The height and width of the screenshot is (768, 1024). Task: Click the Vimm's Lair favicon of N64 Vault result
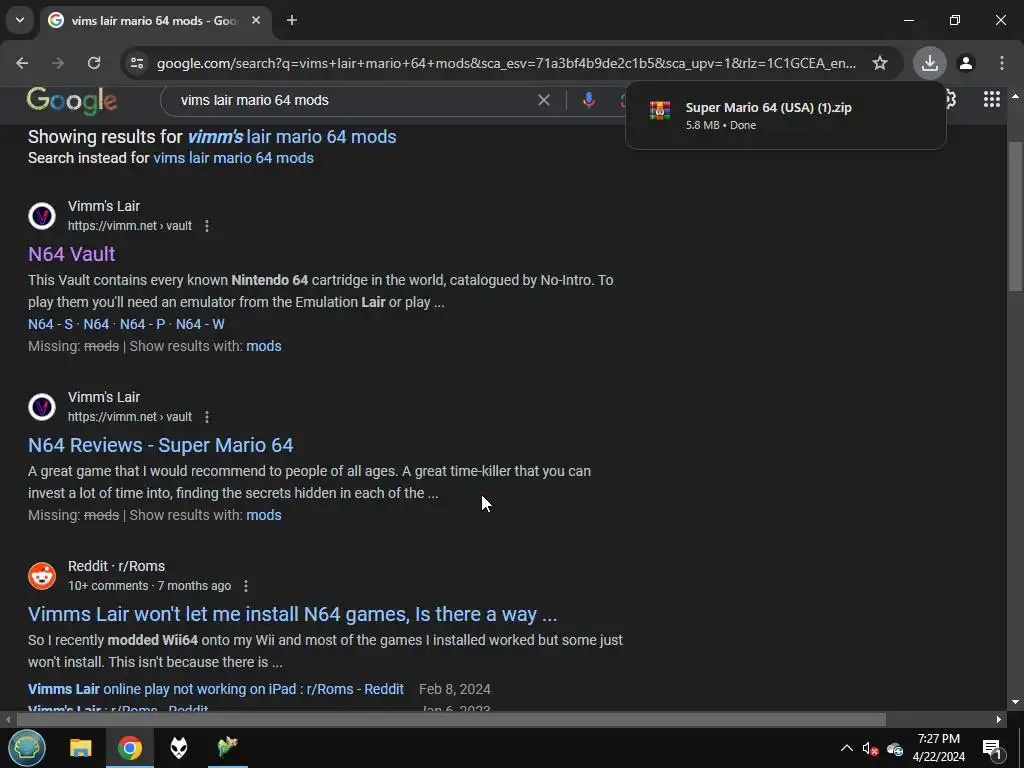pyautogui.click(x=42, y=216)
